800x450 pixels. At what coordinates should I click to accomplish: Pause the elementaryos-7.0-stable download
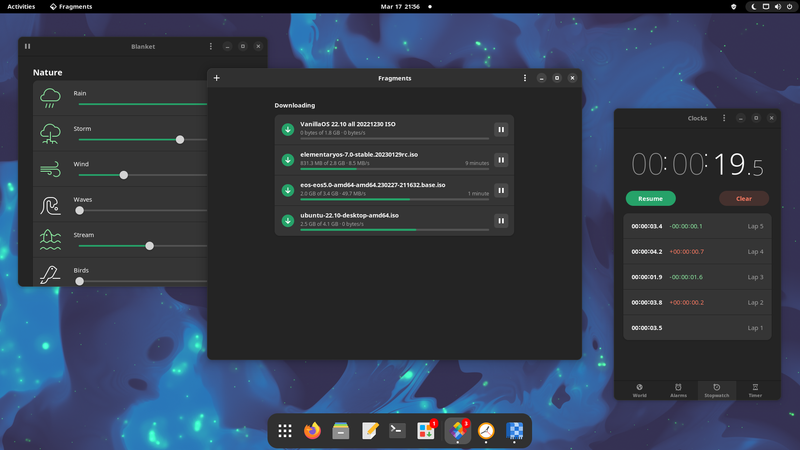tap(501, 160)
